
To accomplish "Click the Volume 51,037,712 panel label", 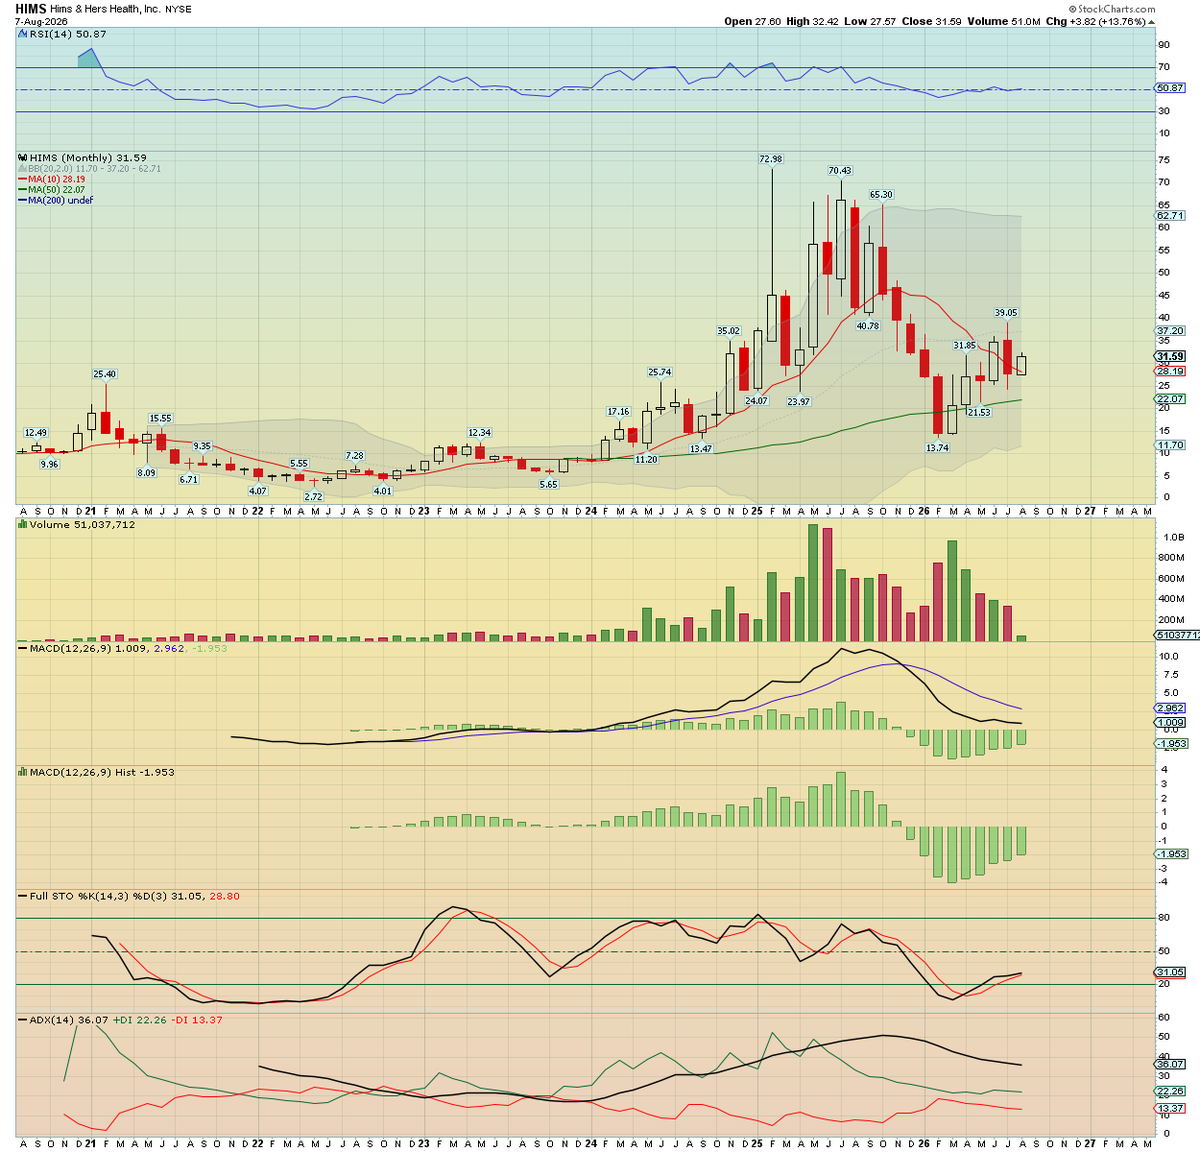I will [x=82, y=524].
